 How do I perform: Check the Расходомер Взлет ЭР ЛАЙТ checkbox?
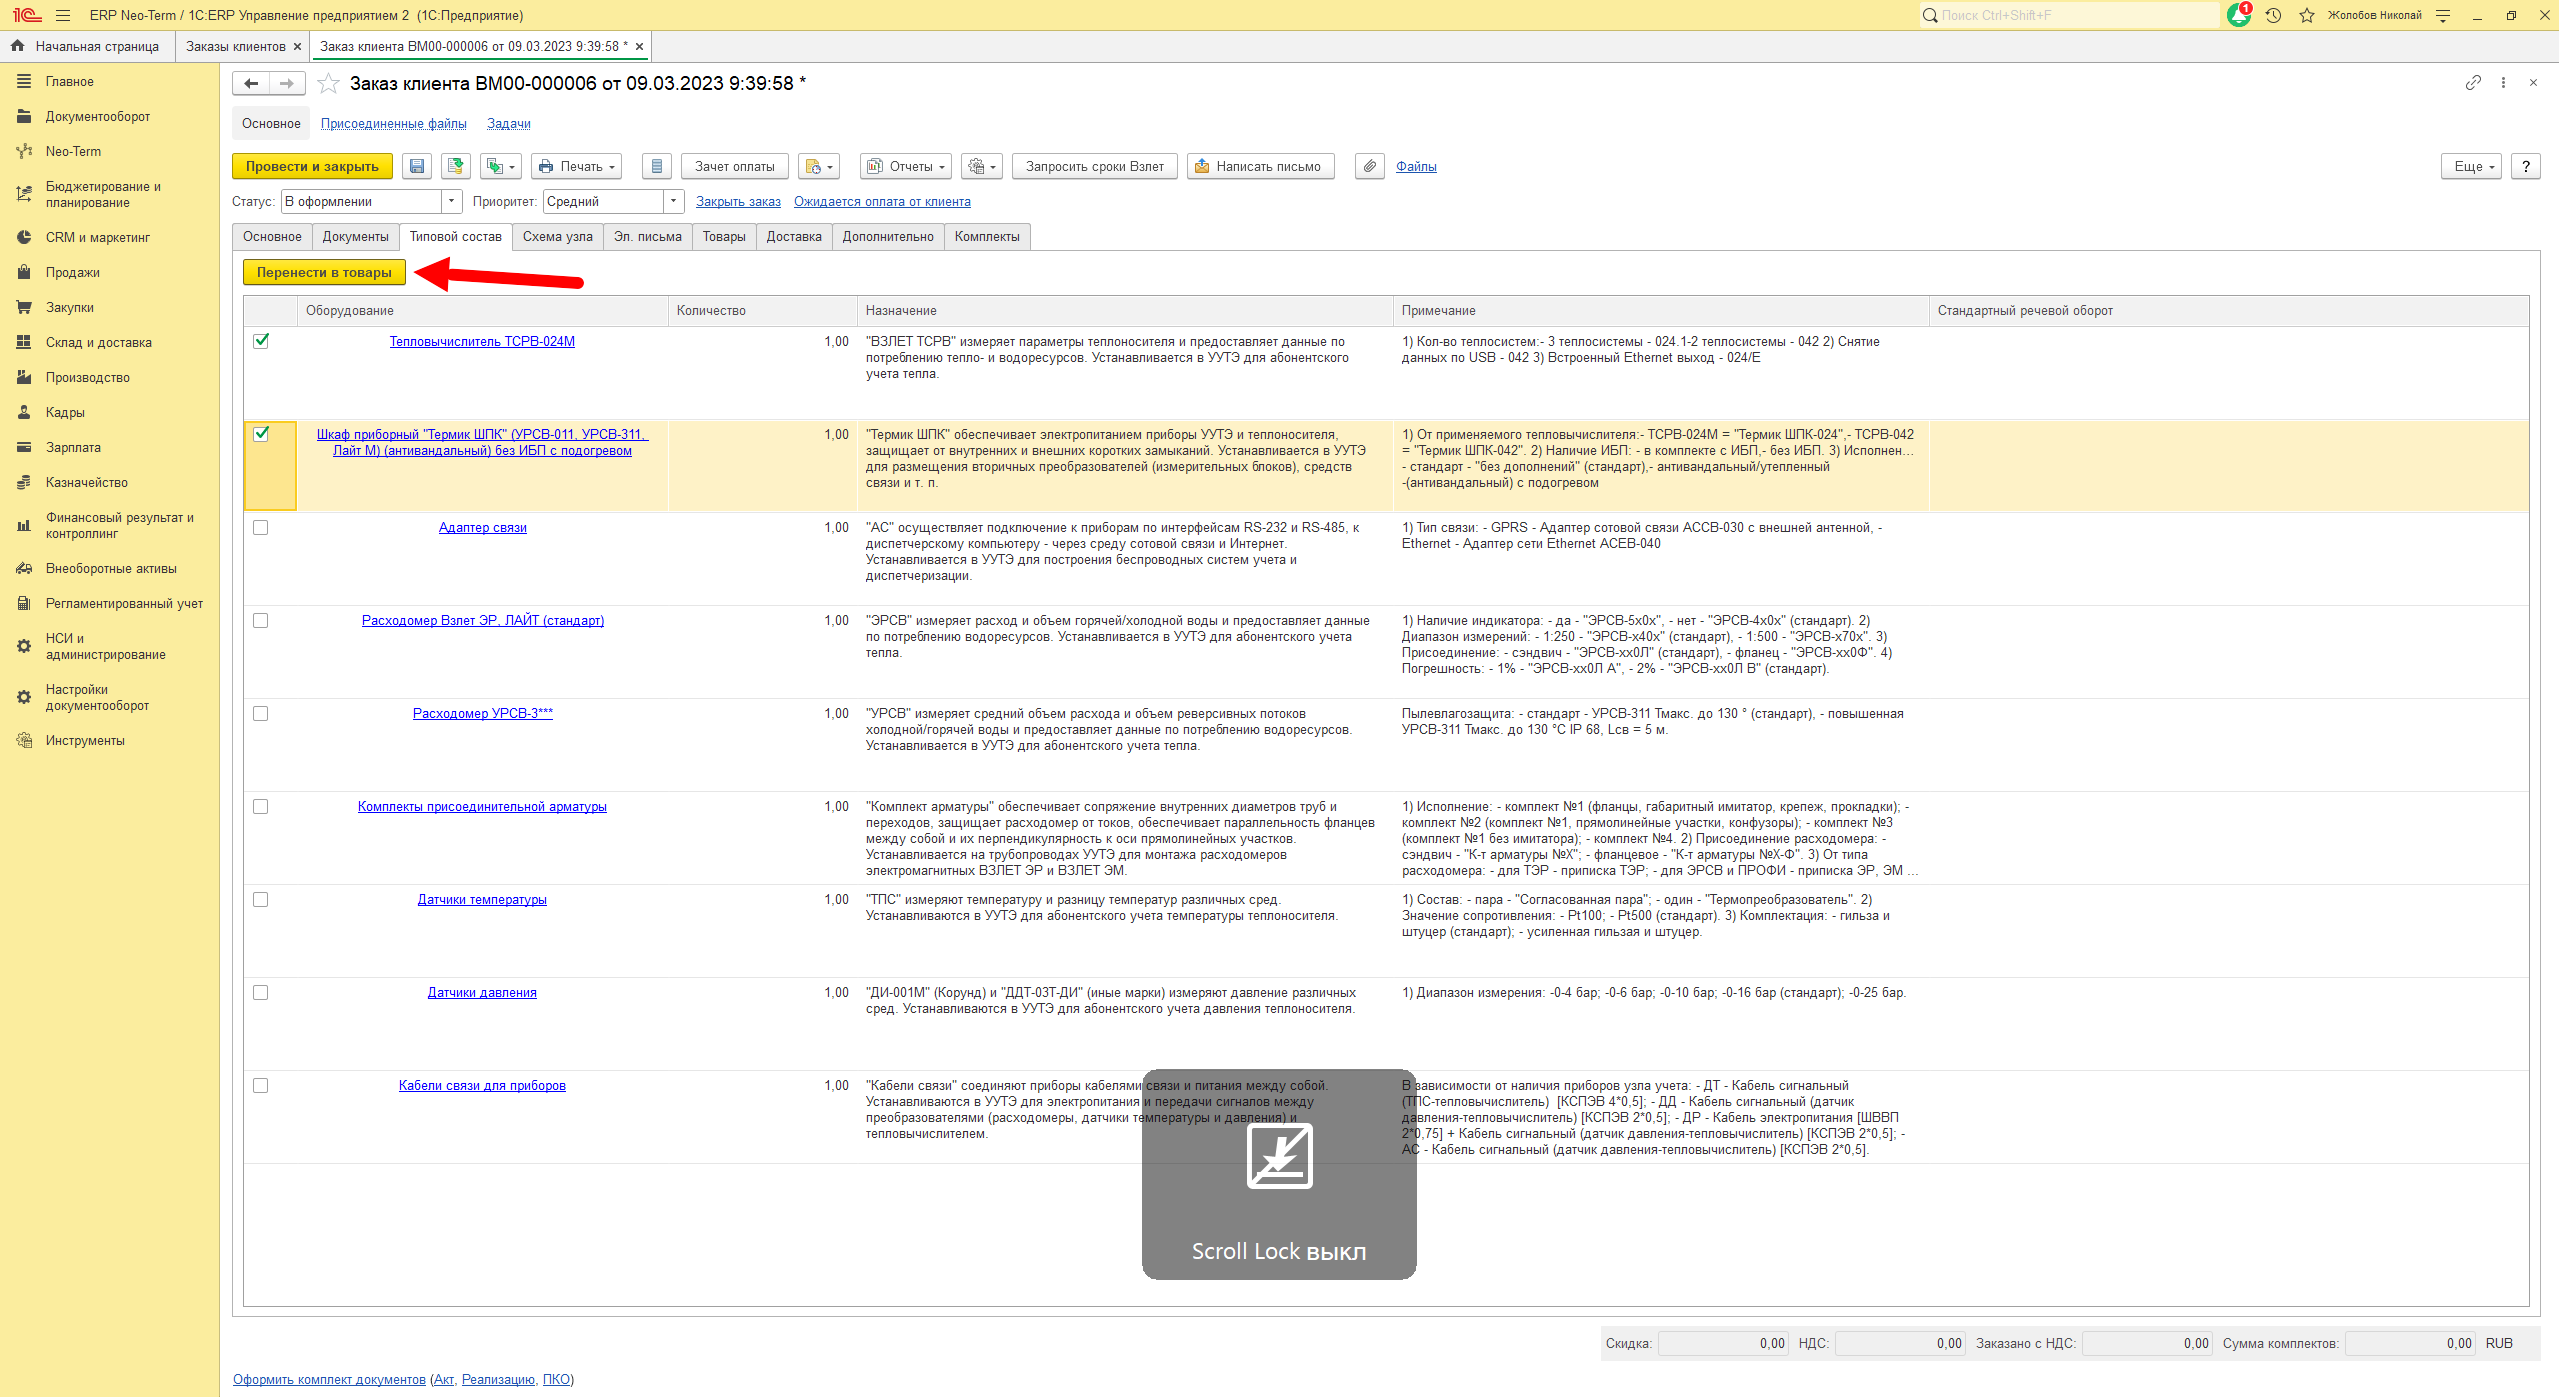tap(261, 620)
